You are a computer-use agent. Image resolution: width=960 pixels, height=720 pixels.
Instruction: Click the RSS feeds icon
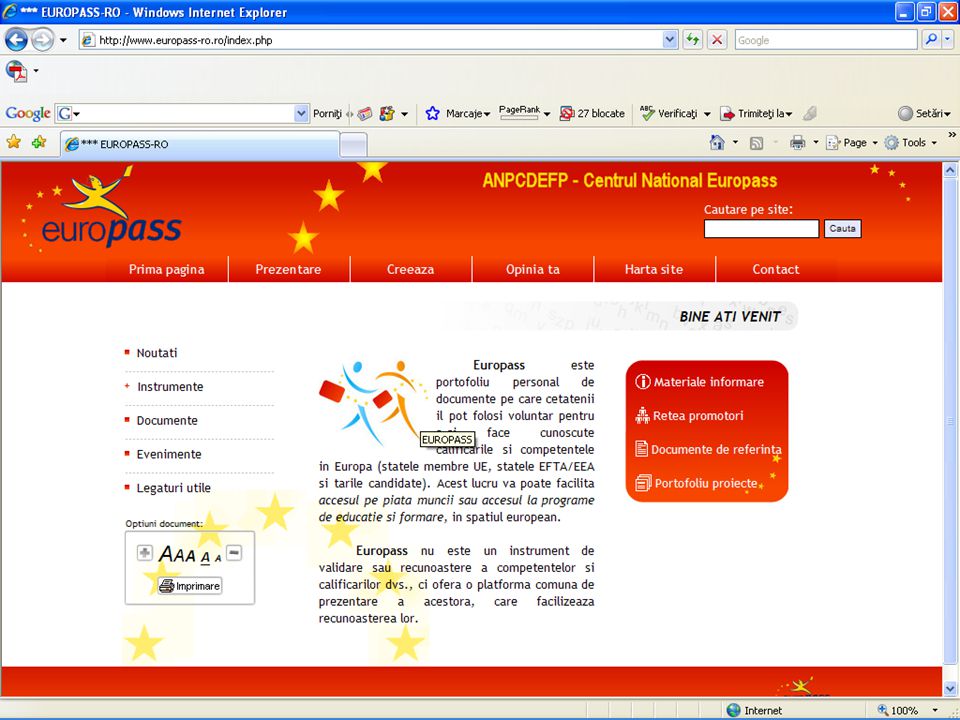click(757, 143)
